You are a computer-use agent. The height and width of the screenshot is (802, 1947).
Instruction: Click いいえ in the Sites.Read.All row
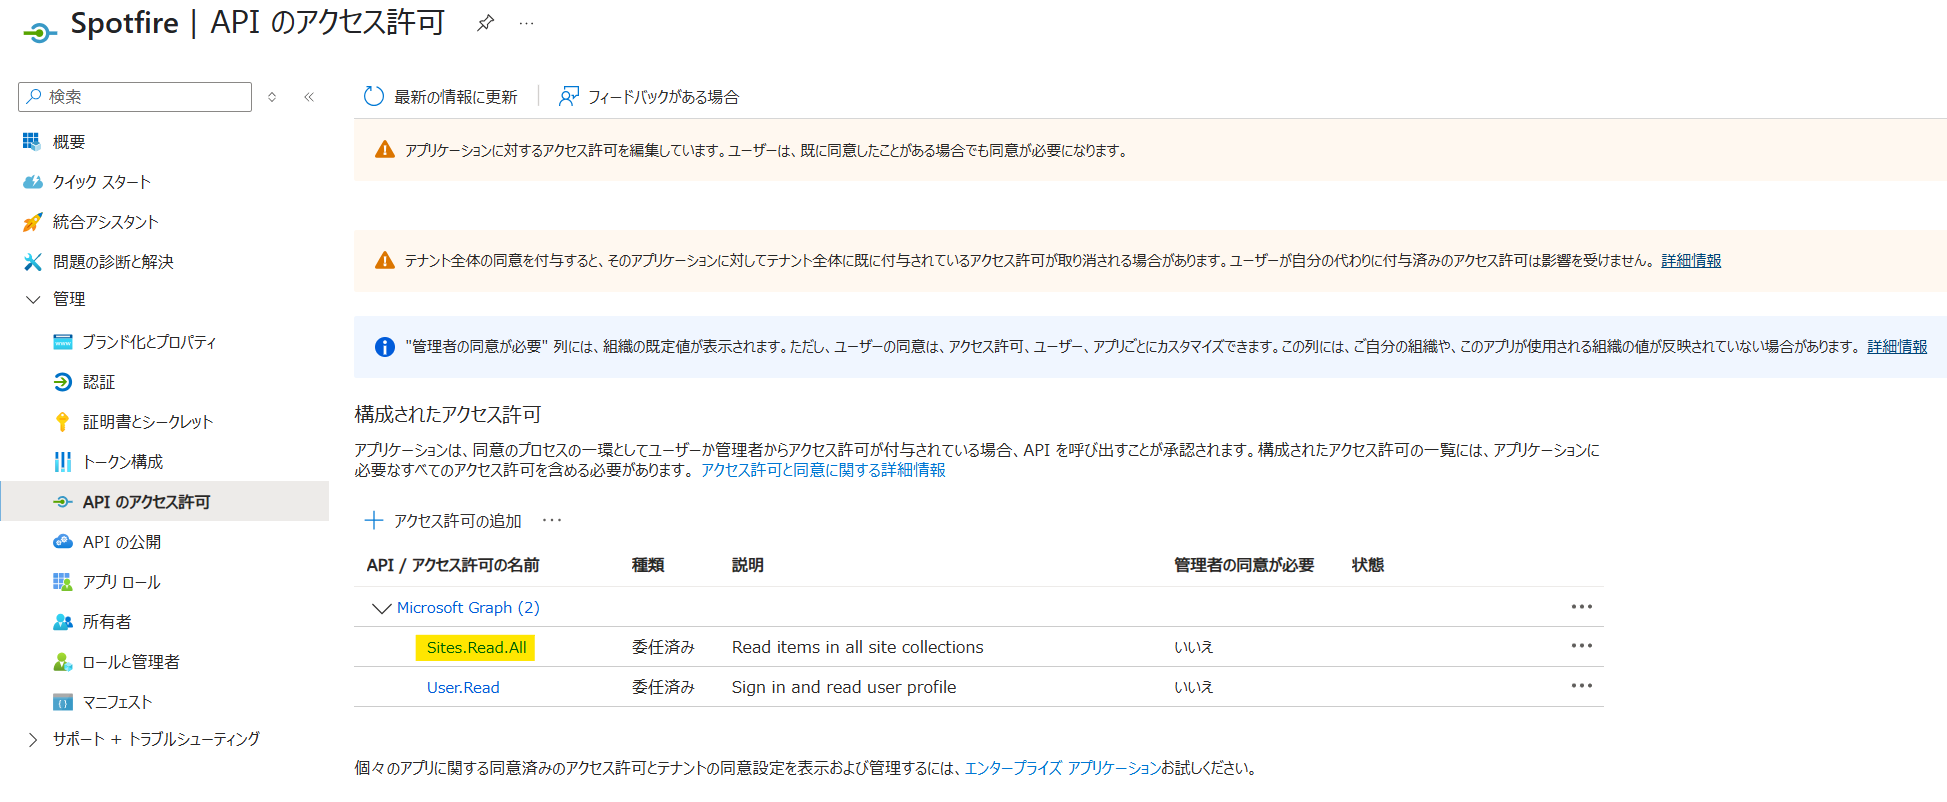point(1194,647)
